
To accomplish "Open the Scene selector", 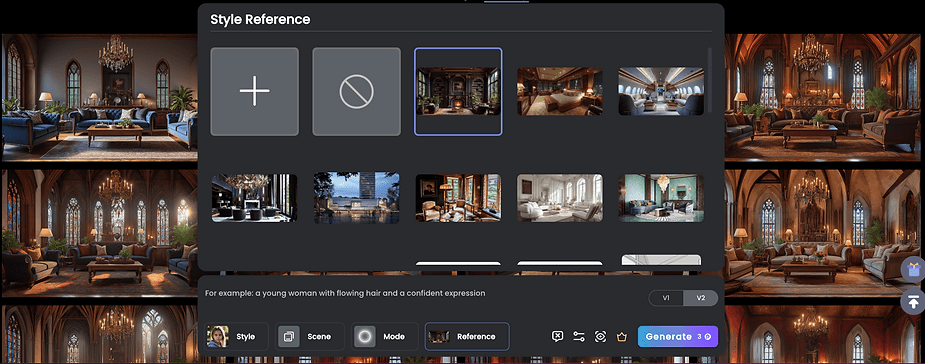I will point(310,336).
